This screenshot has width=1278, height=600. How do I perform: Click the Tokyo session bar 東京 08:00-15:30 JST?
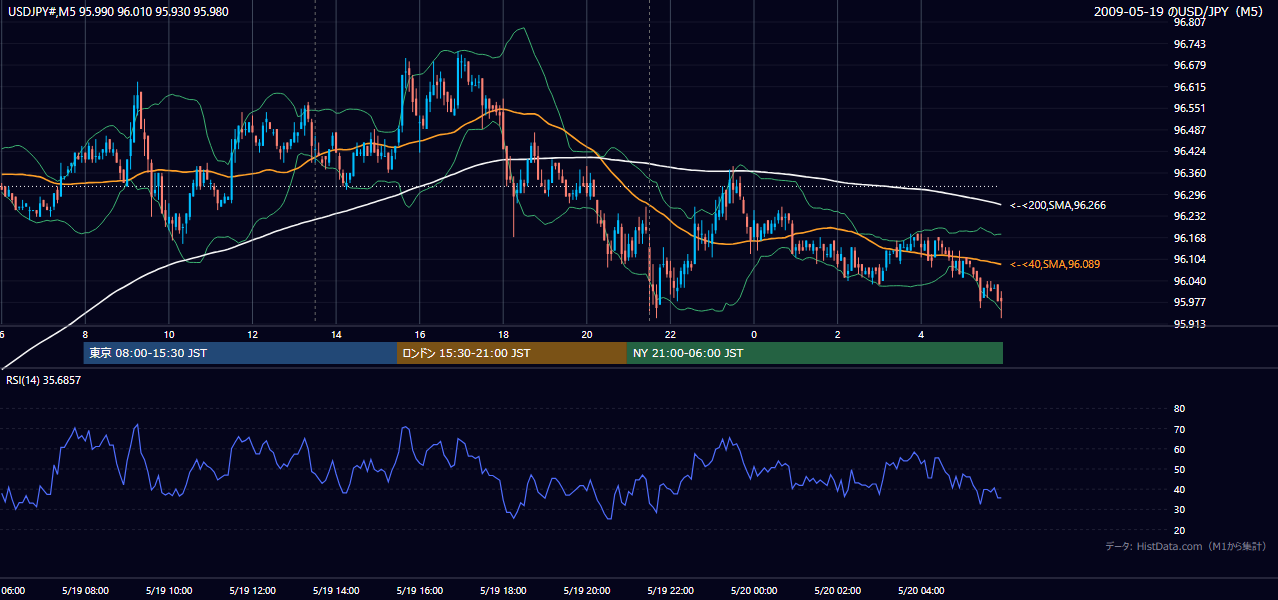pyautogui.click(x=240, y=353)
